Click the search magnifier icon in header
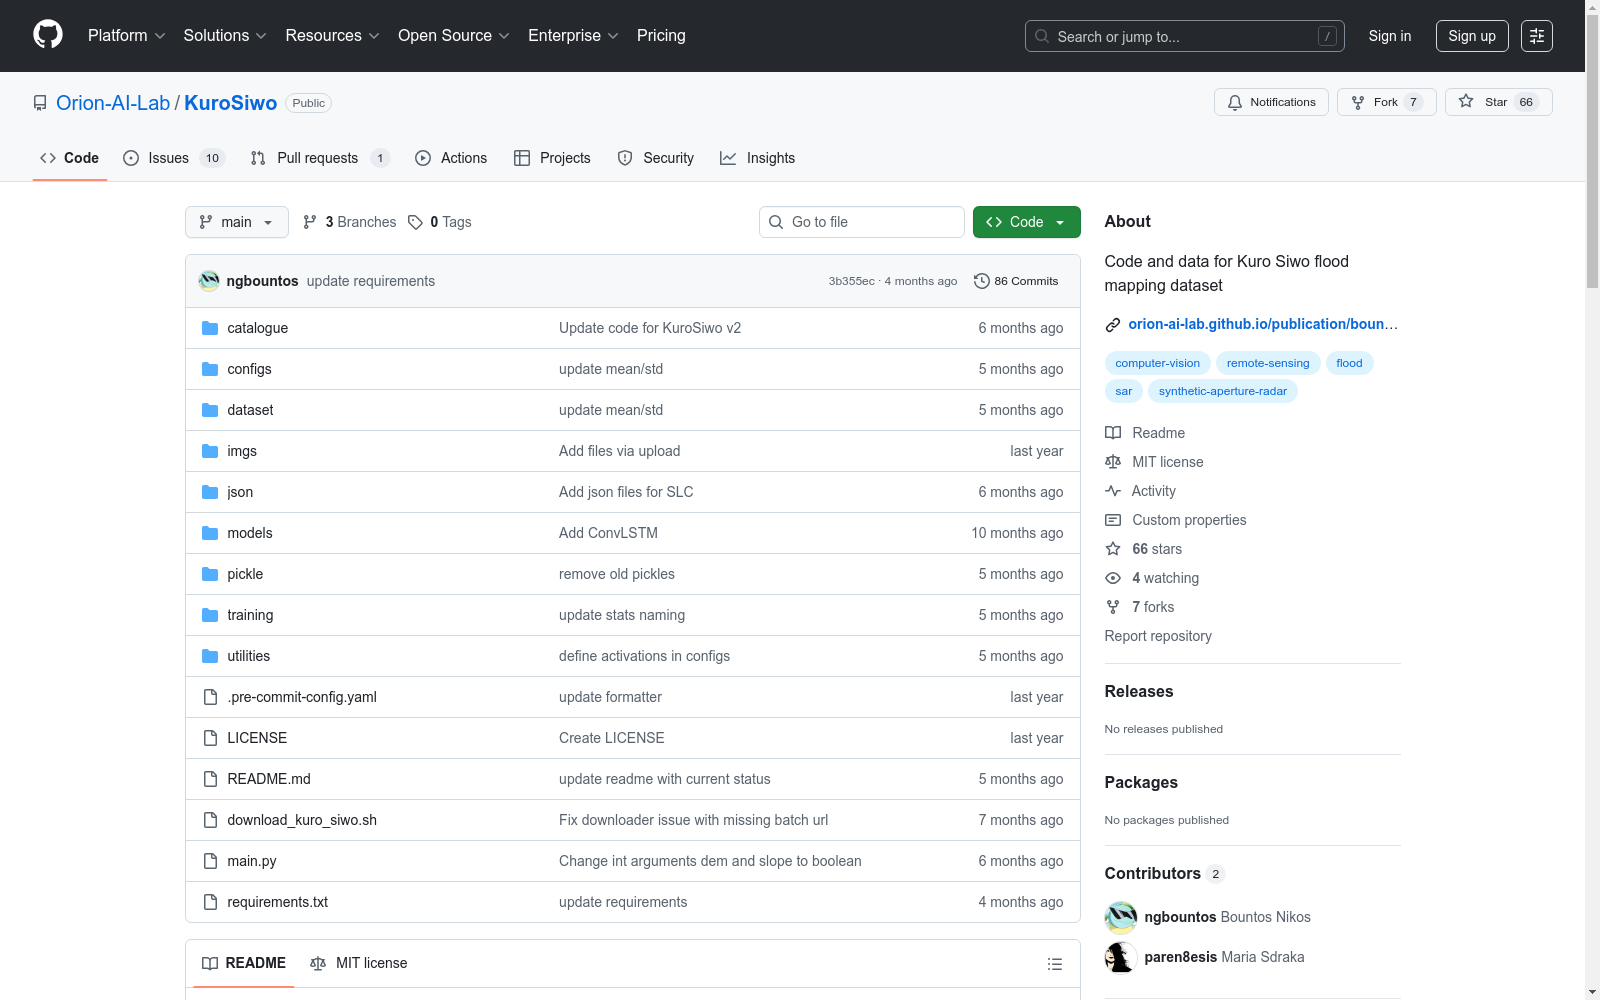The image size is (1600, 1000). 1042,36
